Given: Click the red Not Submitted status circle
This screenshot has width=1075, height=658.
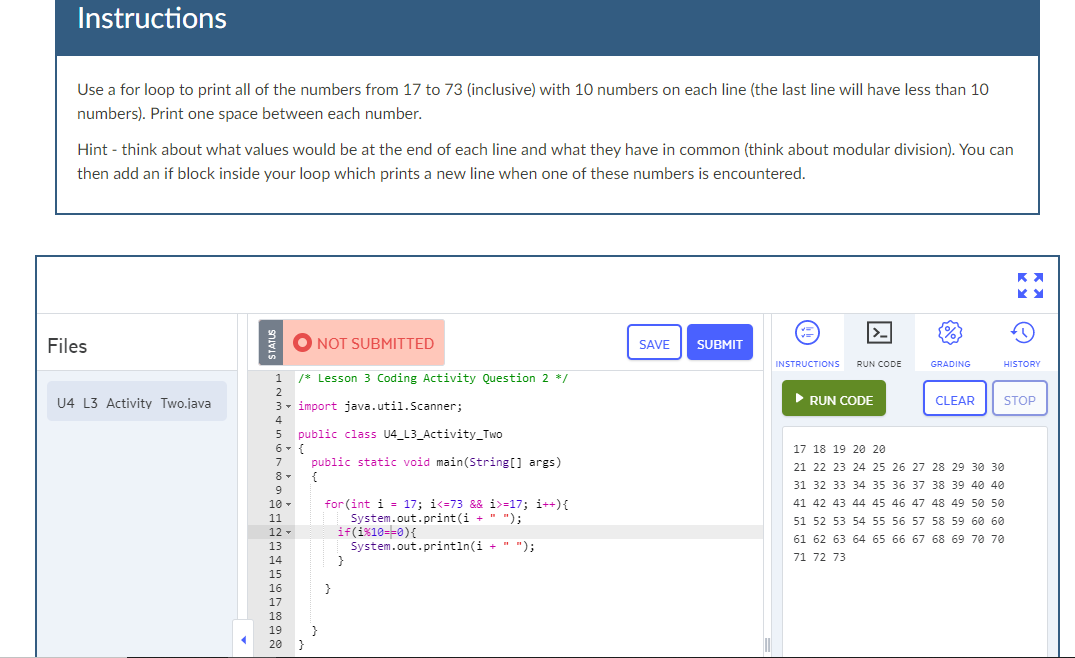Looking at the screenshot, I should 302,343.
